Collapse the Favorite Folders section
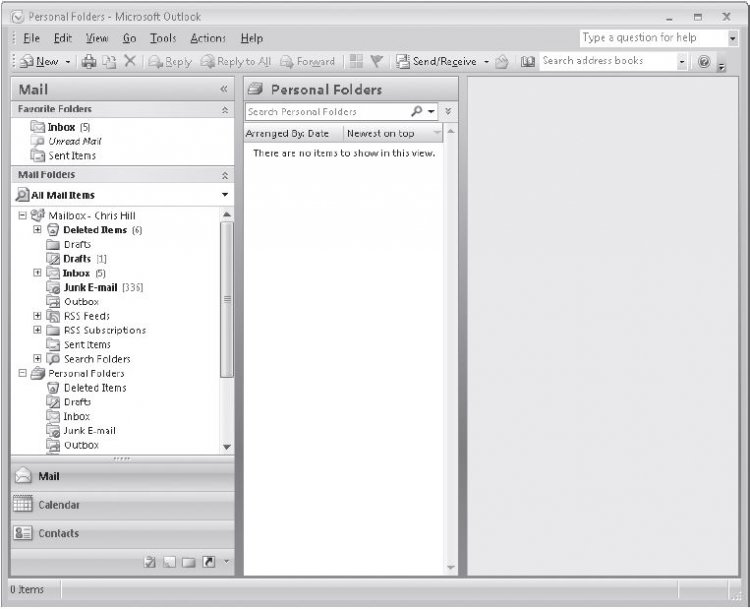This screenshot has height=610, width=750. pyautogui.click(x=225, y=110)
